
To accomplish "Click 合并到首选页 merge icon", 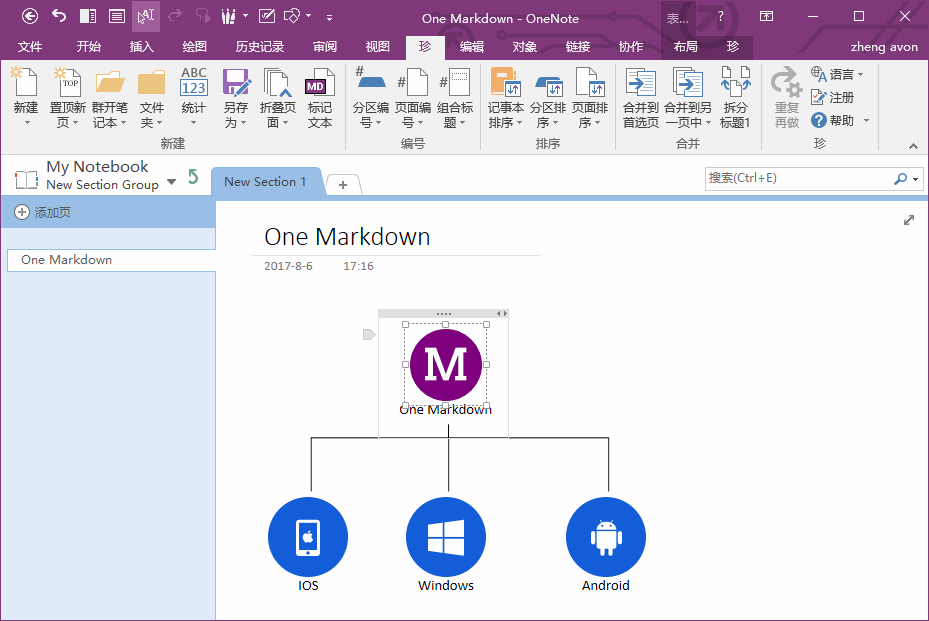I will tap(640, 82).
